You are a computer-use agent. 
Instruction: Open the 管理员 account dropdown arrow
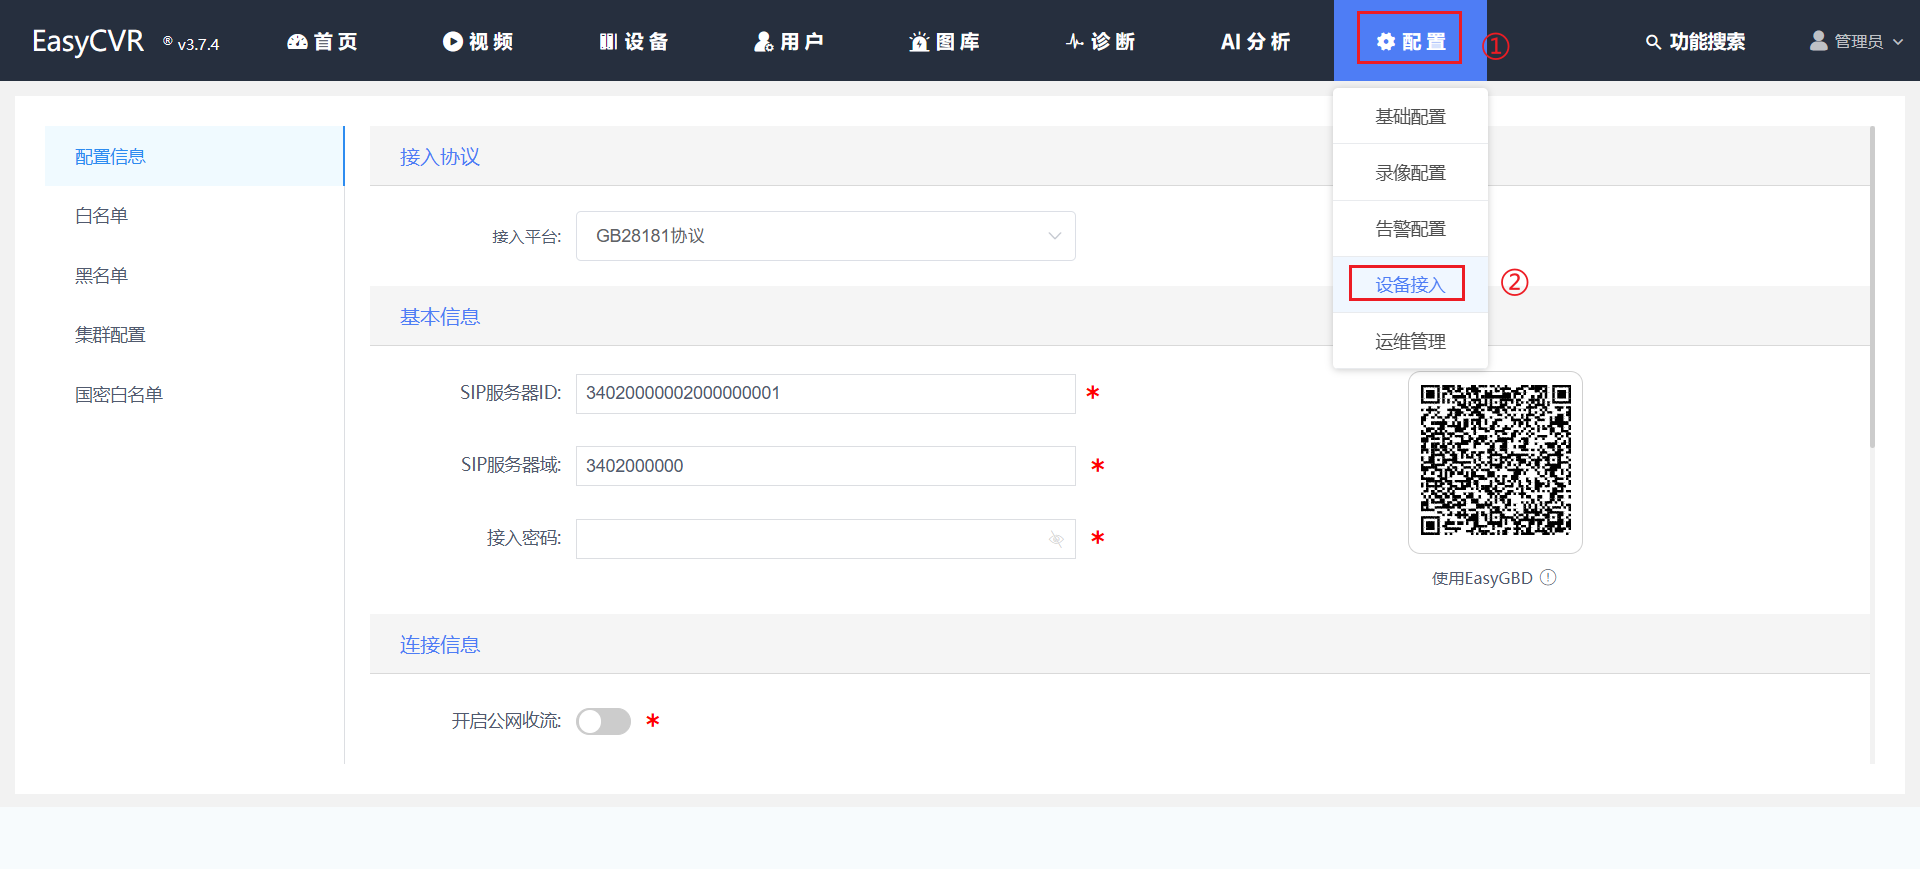click(x=1898, y=42)
